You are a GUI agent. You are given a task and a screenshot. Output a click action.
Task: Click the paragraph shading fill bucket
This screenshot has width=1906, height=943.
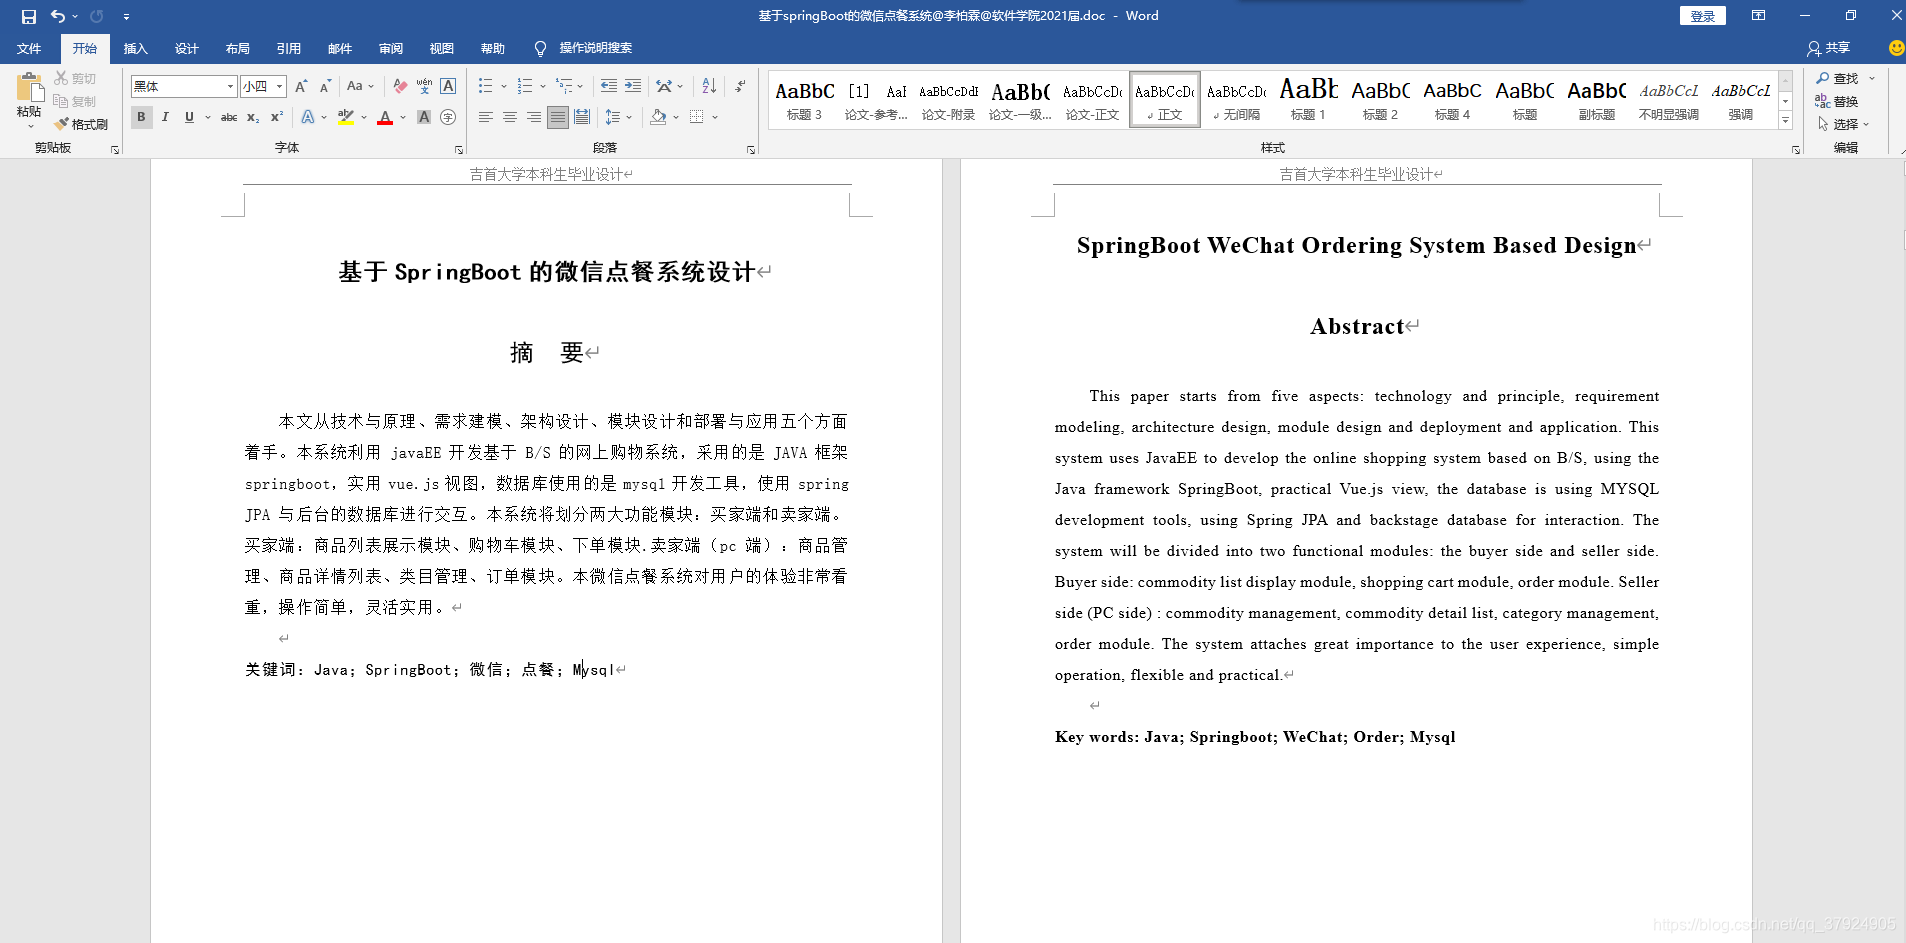tap(658, 117)
